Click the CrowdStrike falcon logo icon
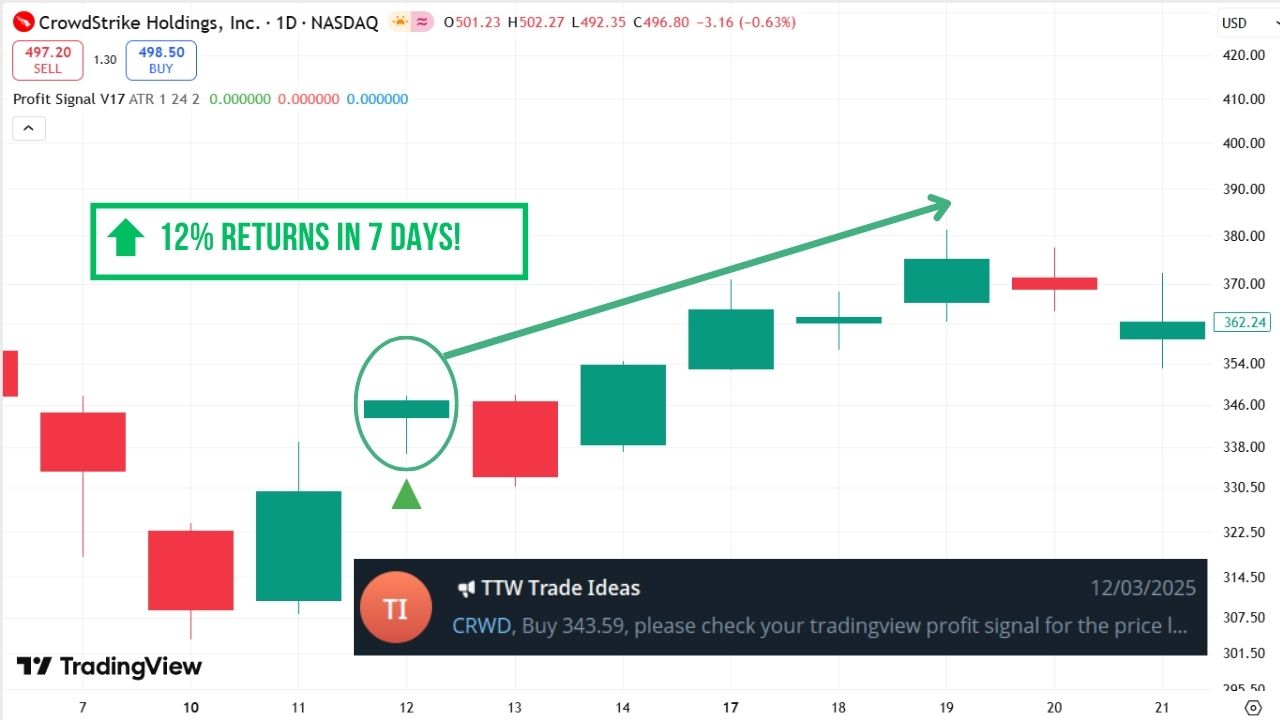 (x=23, y=22)
